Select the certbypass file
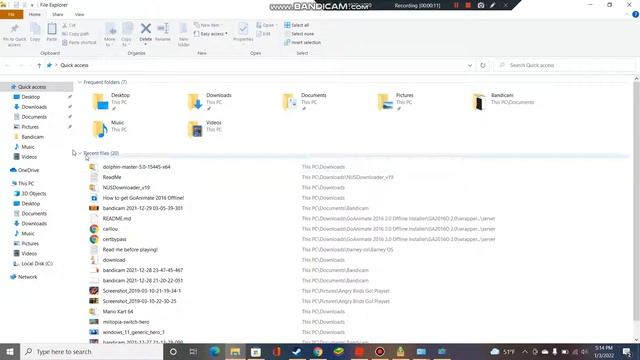 (x=114, y=239)
